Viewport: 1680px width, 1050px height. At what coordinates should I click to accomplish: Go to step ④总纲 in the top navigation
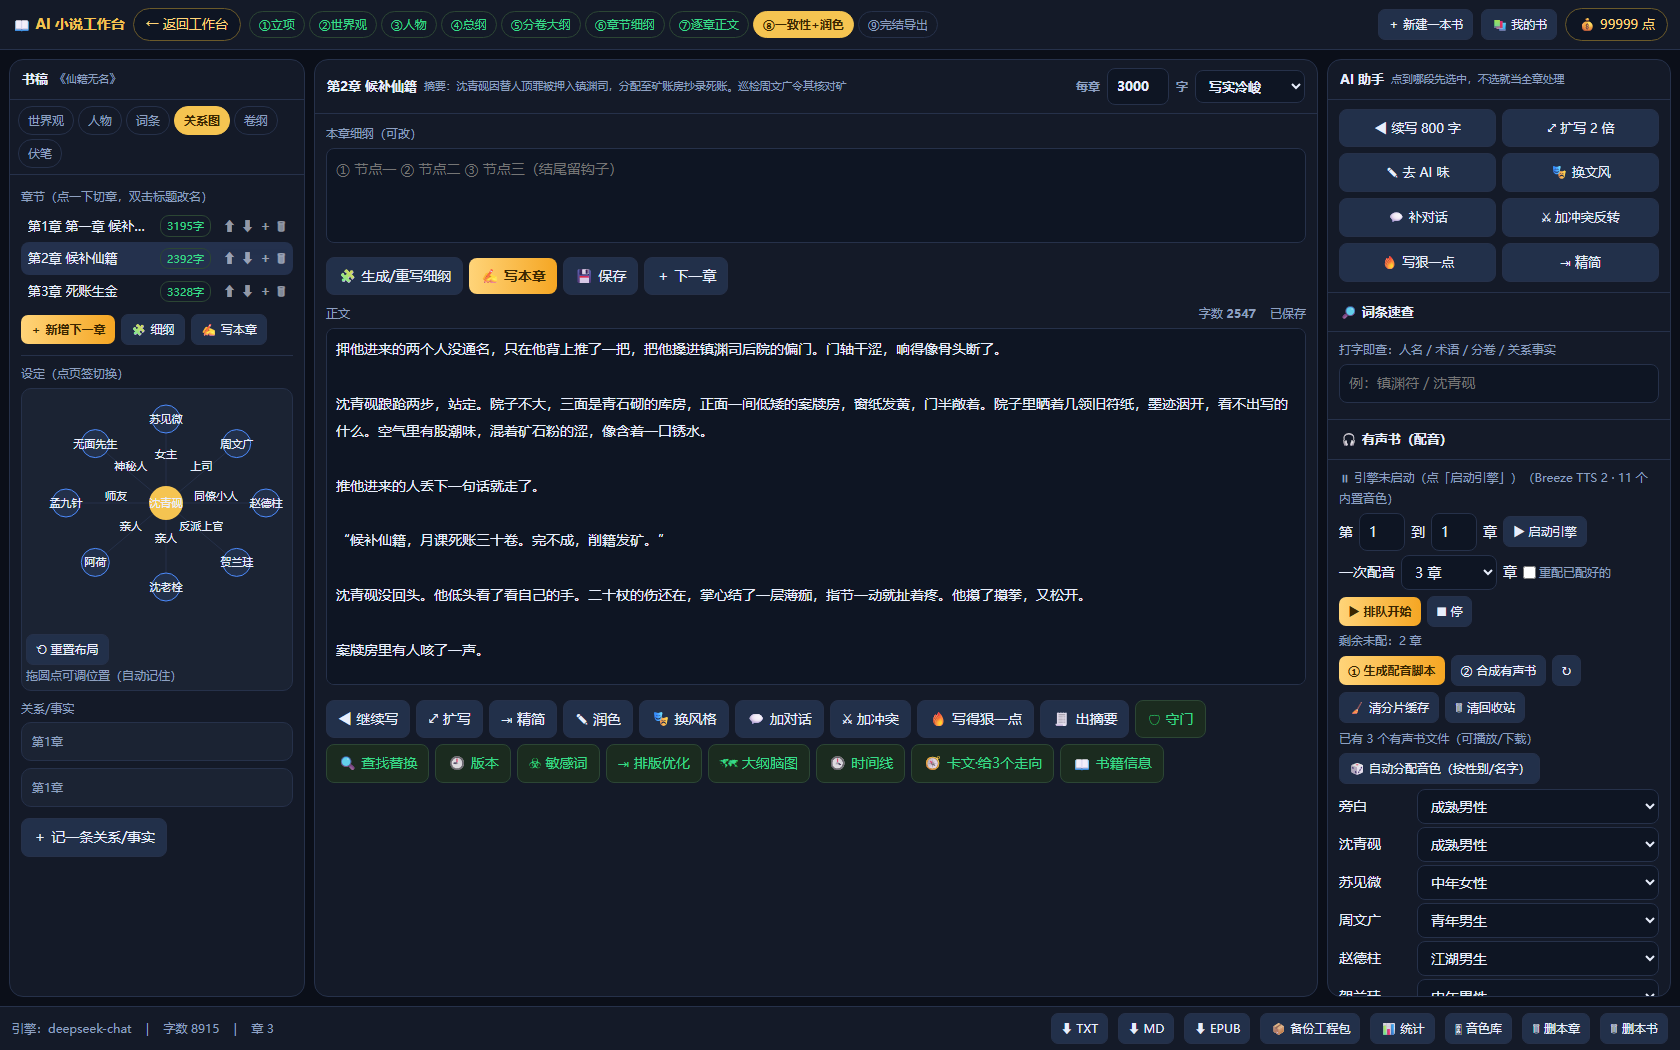[x=468, y=24]
